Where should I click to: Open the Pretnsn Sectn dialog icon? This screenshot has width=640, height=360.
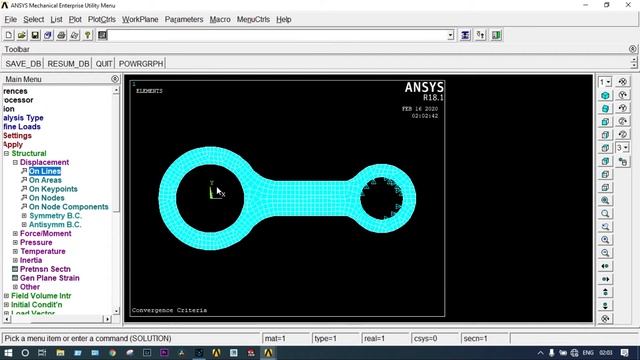[15, 269]
